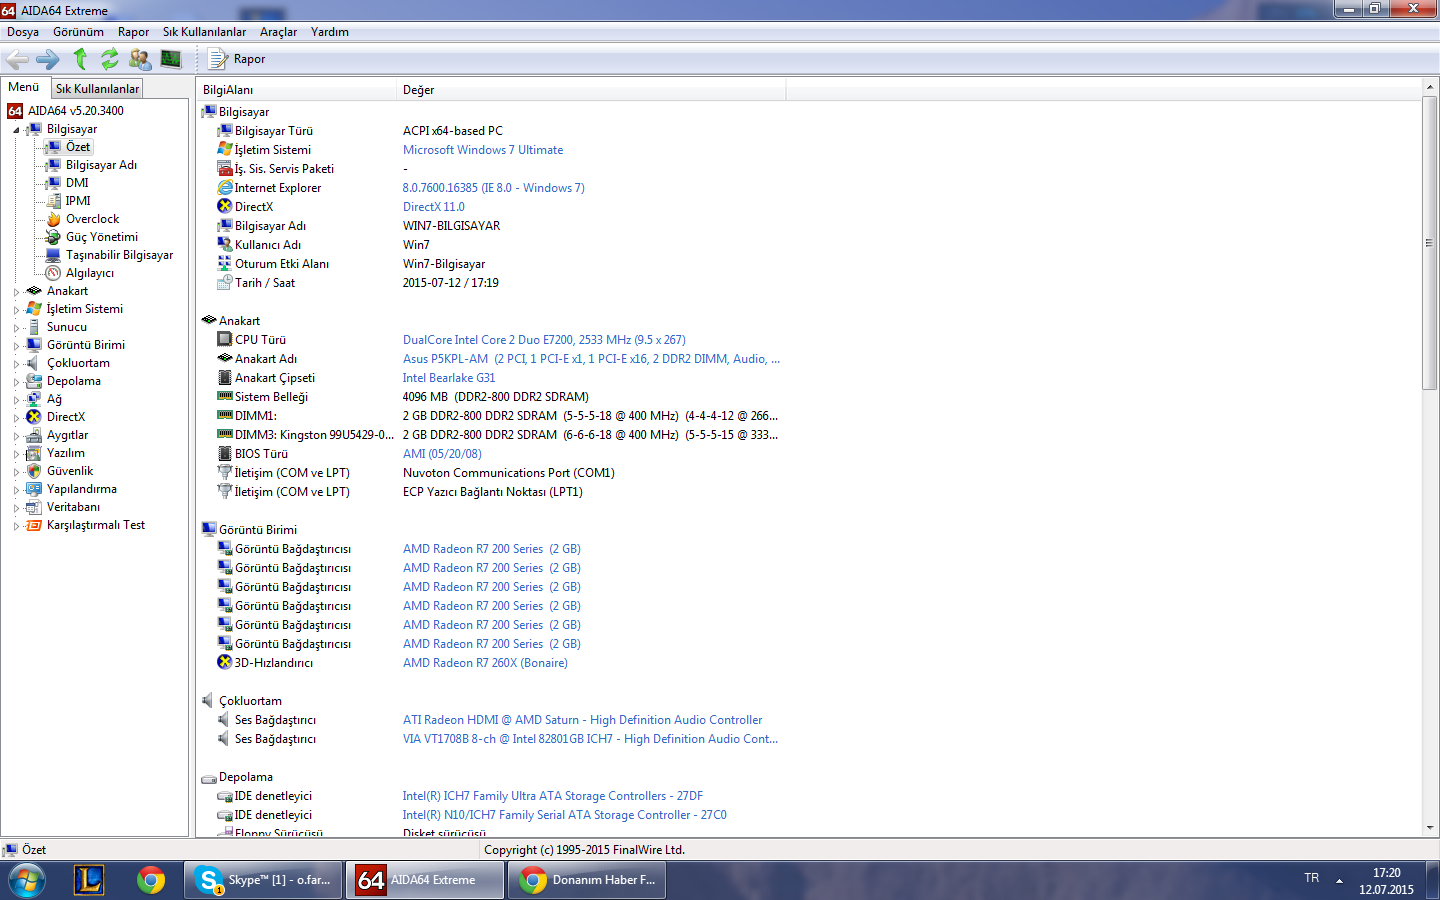Open the Asus P5KPL-AM motherboard link
Viewport: 1440px width, 900px height.
(x=591, y=359)
